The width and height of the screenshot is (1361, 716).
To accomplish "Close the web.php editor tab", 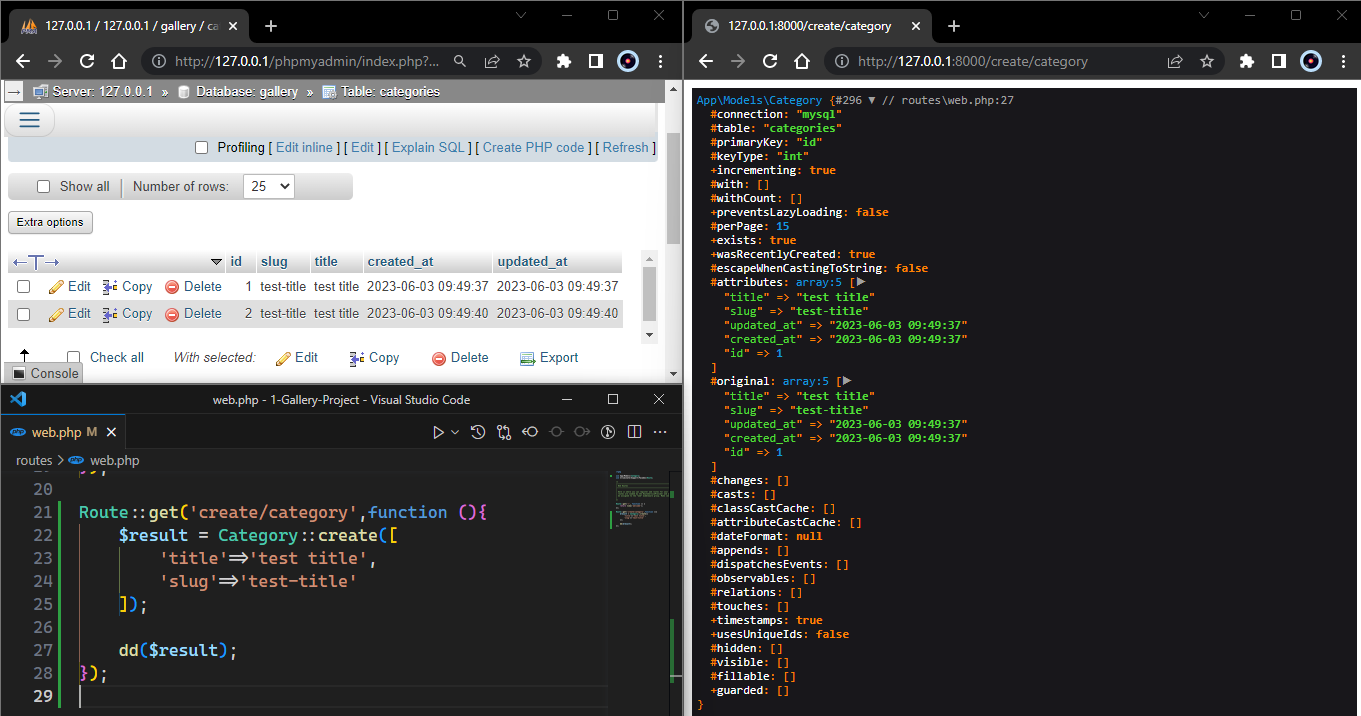I will [112, 432].
